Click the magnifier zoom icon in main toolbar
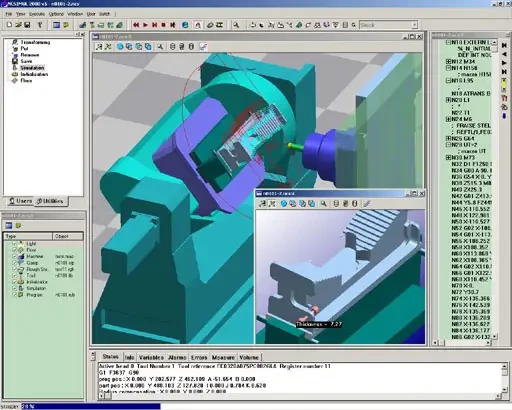Image resolution: width=512 pixels, height=410 pixels. click(x=236, y=25)
